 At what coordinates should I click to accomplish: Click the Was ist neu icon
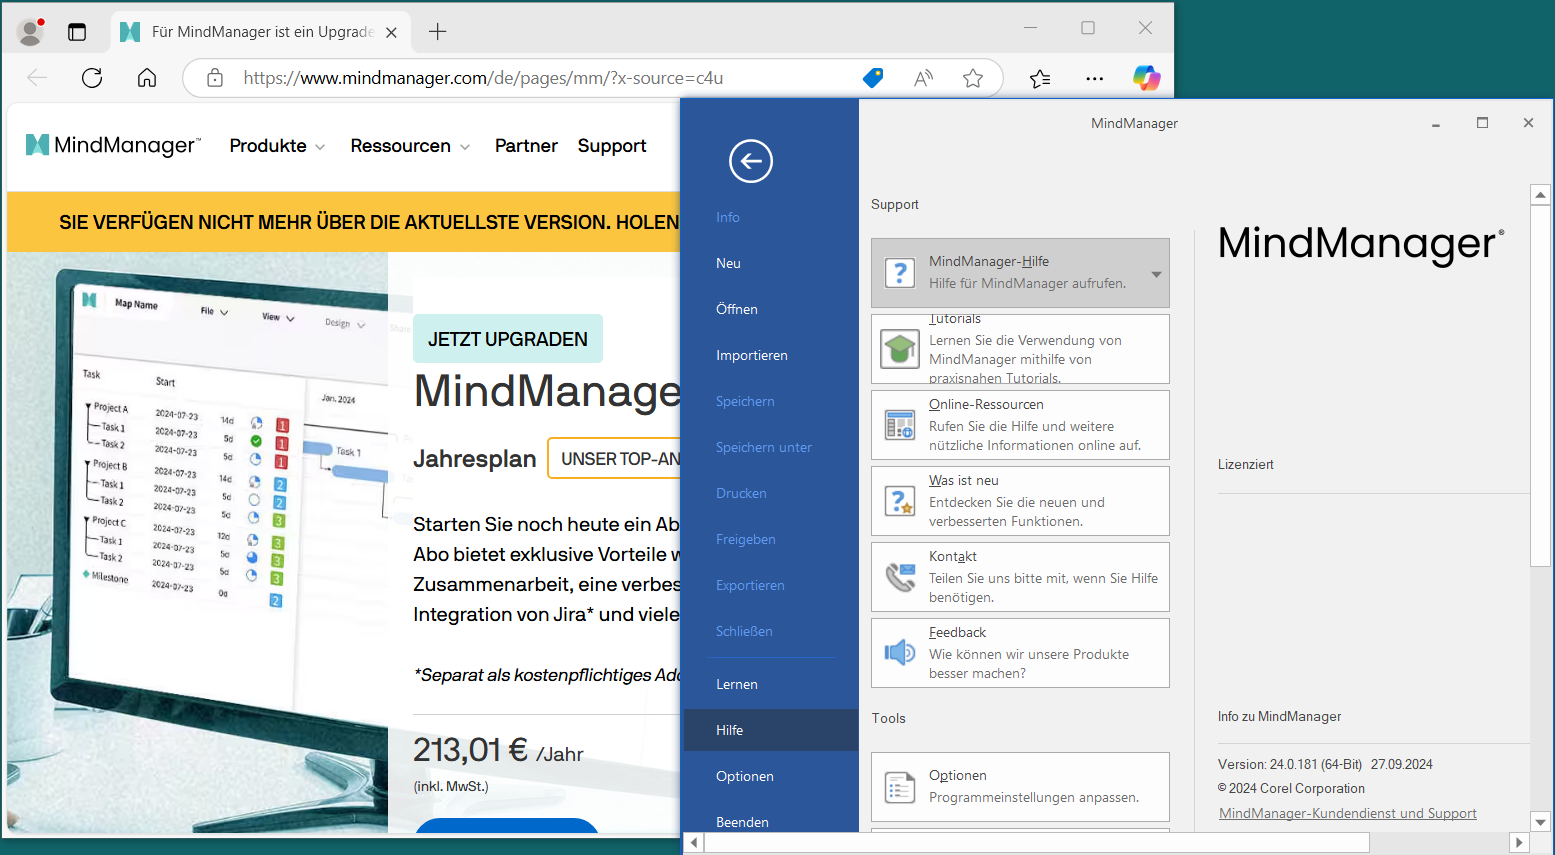pos(900,501)
